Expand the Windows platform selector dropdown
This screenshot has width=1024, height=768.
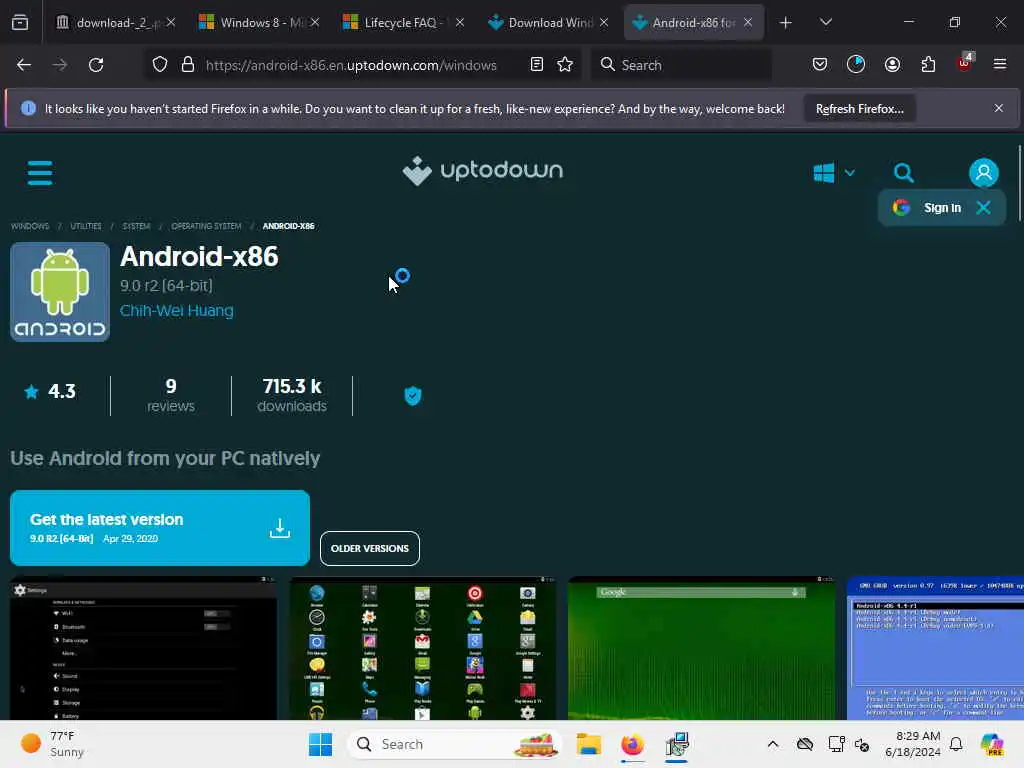pyautogui.click(x=834, y=173)
